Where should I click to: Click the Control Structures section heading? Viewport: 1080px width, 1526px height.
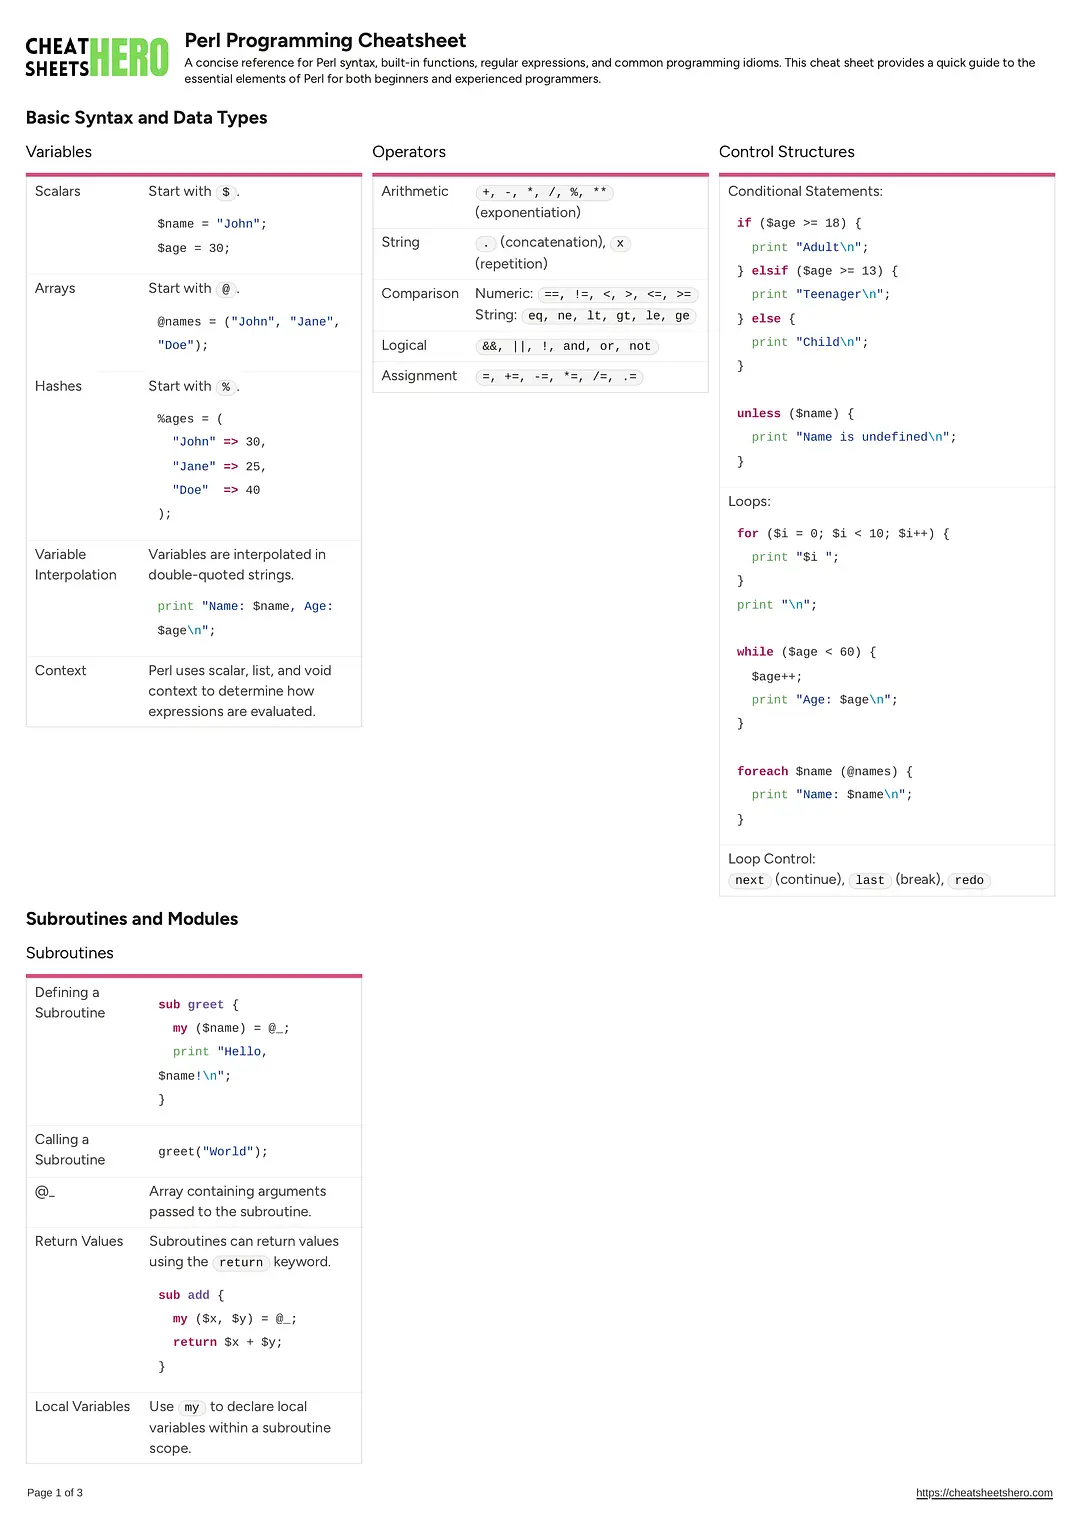click(x=787, y=152)
